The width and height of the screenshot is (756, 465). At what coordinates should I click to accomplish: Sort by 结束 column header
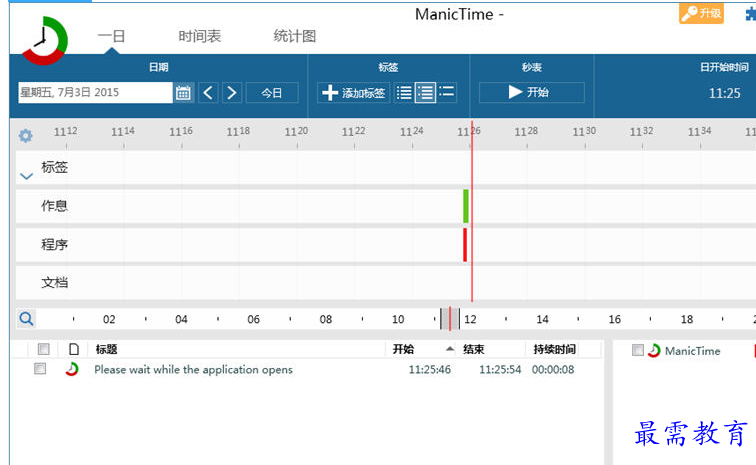pyautogui.click(x=473, y=349)
